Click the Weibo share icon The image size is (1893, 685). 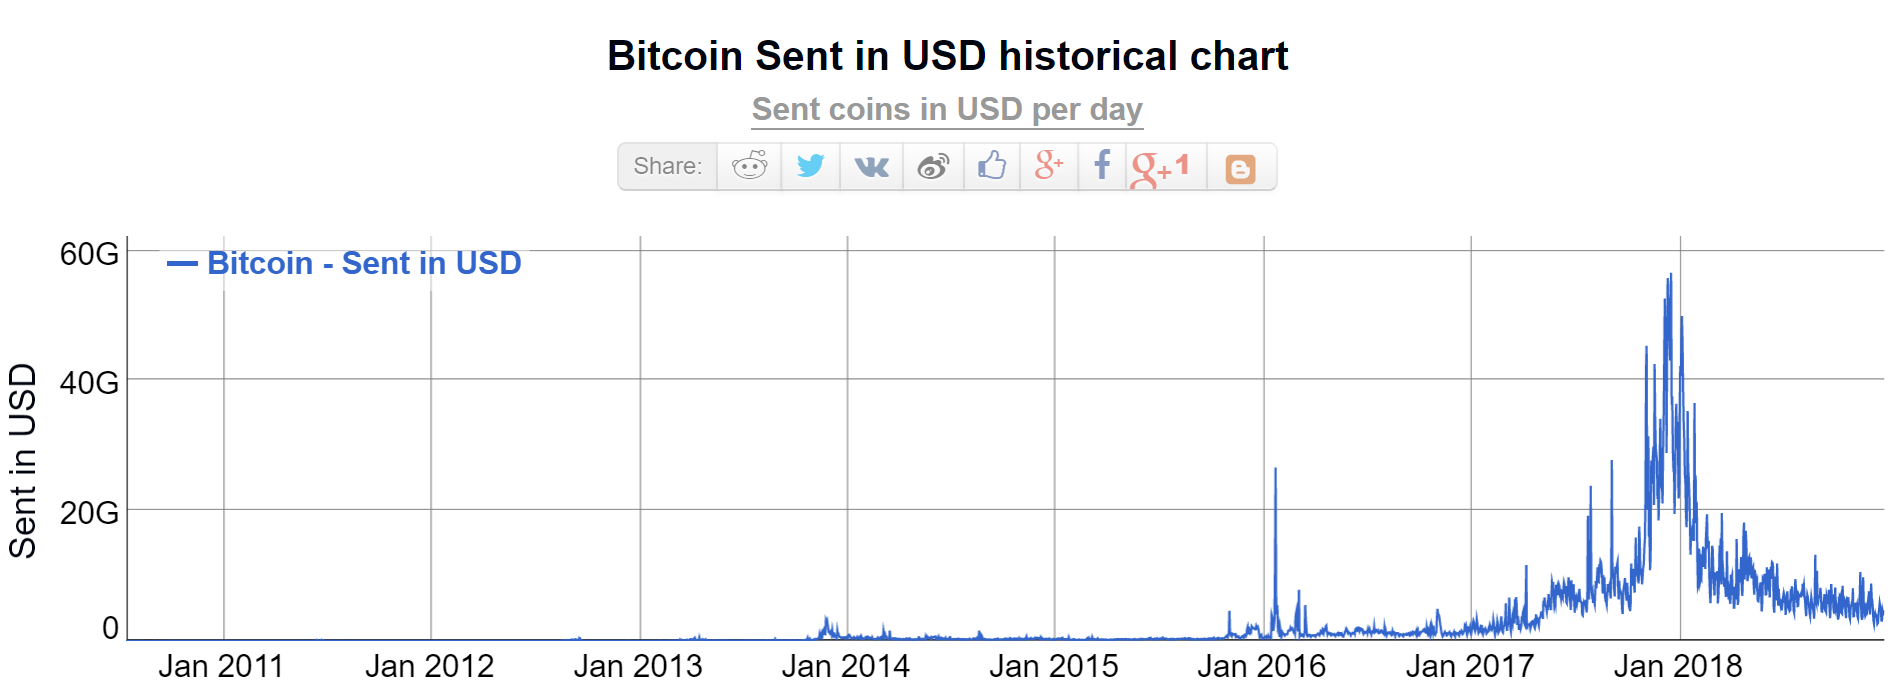point(933,166)
